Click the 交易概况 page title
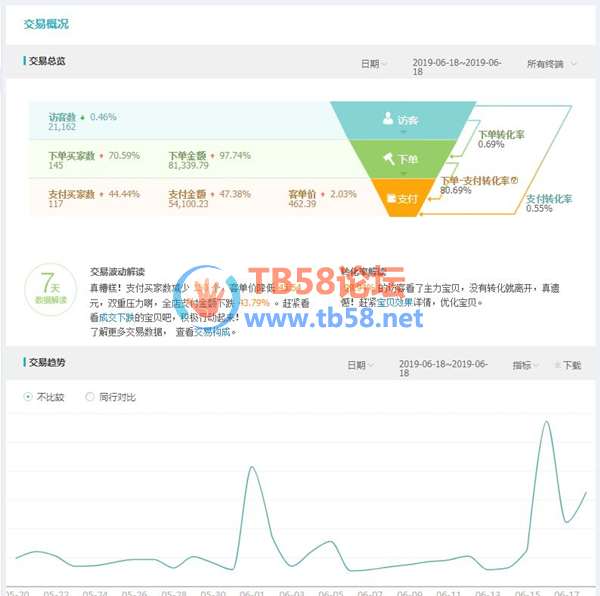This screenshot has height=596, width=600. [46, 24]
